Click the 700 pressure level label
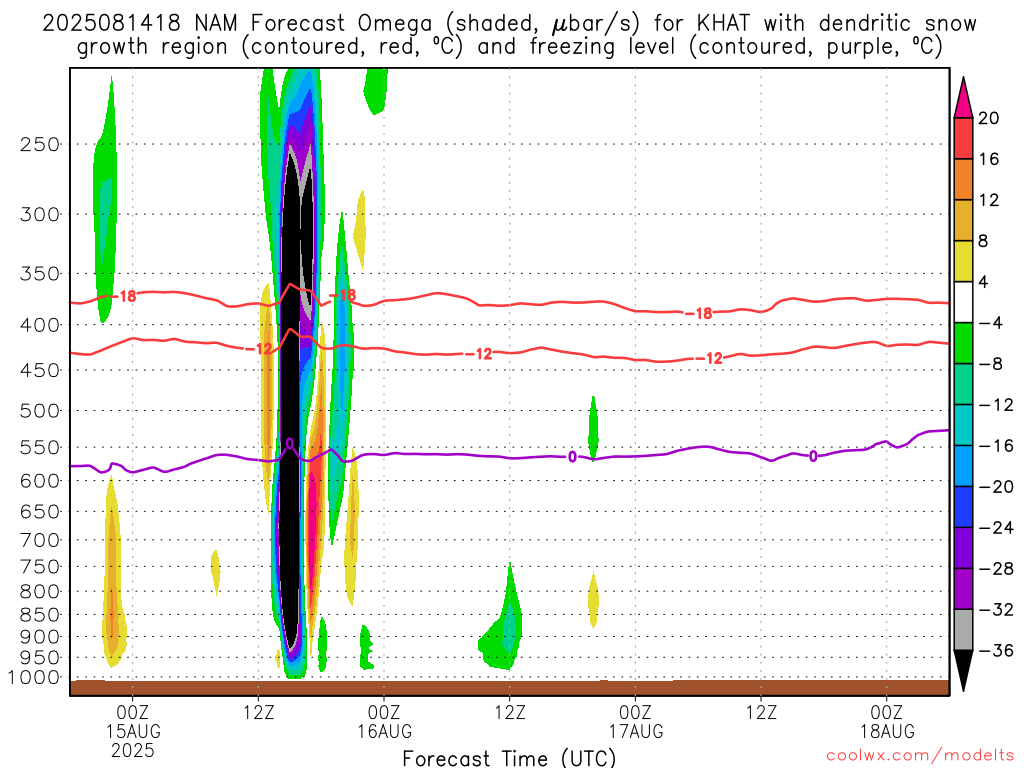 (x=40, y=540)
